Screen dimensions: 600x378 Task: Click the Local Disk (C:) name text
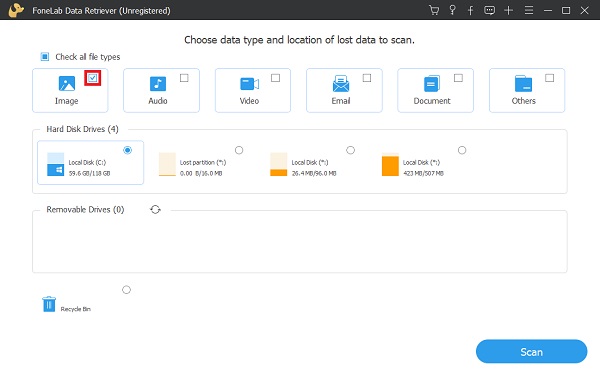(x=87, y=163)
